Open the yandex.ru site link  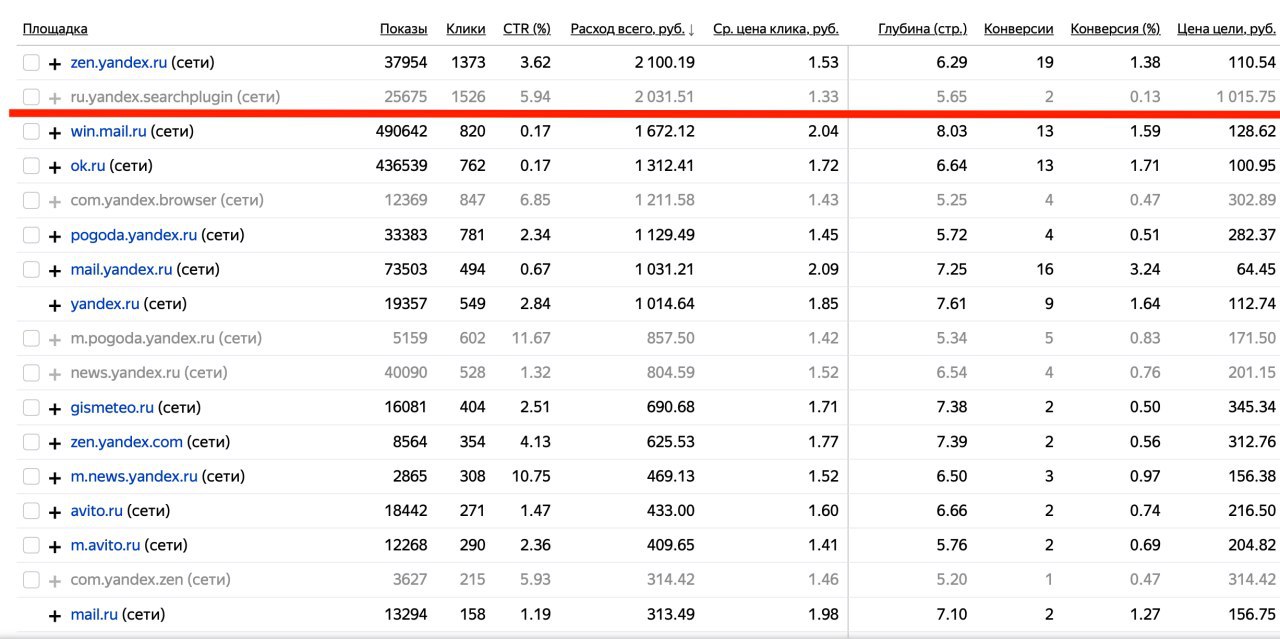[105, 303]
